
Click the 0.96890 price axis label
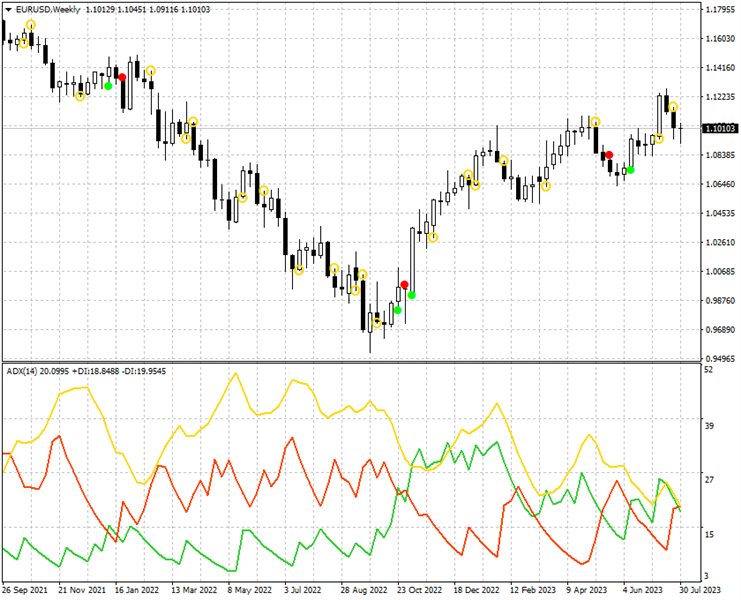click(720, 329)
